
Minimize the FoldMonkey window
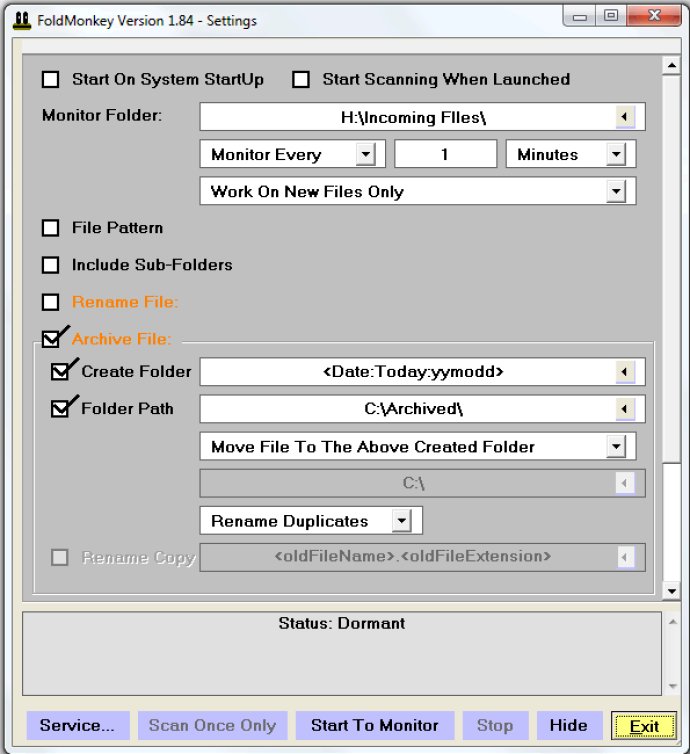580,17
